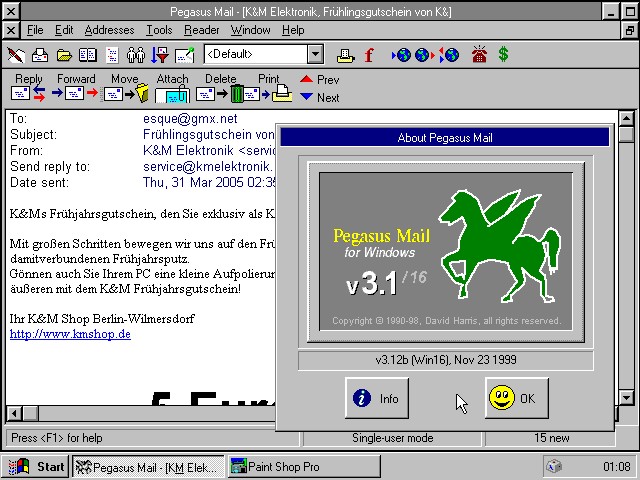This screenshot has height=480, width=640.
Task: Open the new mail inbox tray icon
Action: point(40,55)
